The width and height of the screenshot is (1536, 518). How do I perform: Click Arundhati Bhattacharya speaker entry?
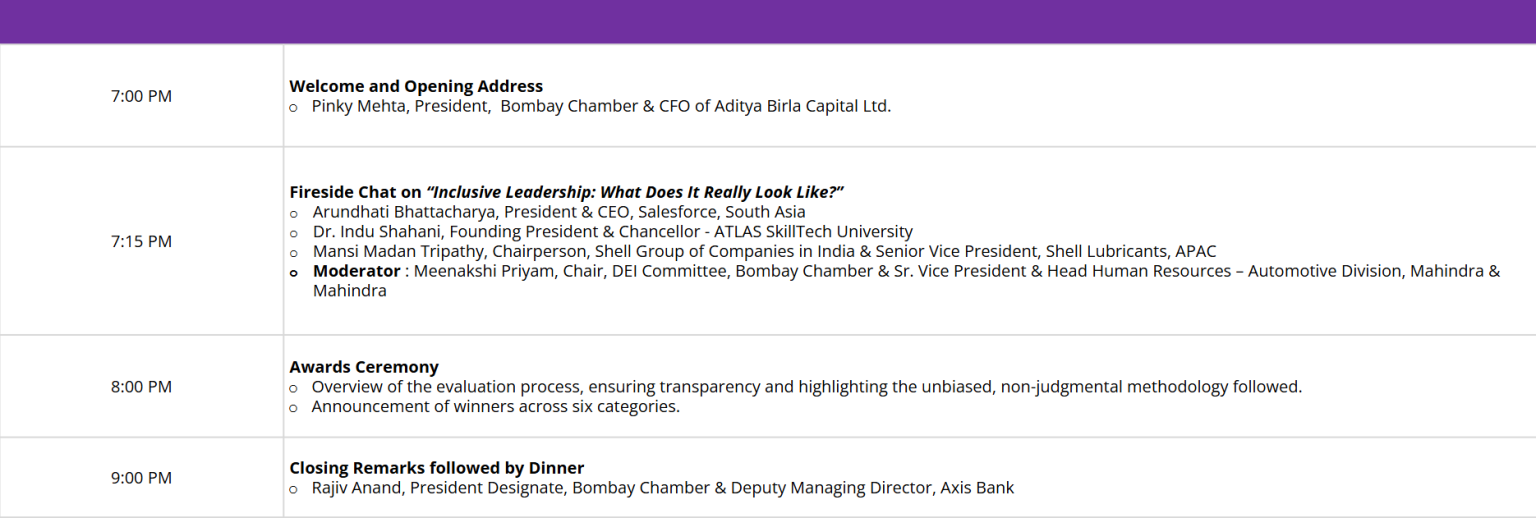[559, 212]
